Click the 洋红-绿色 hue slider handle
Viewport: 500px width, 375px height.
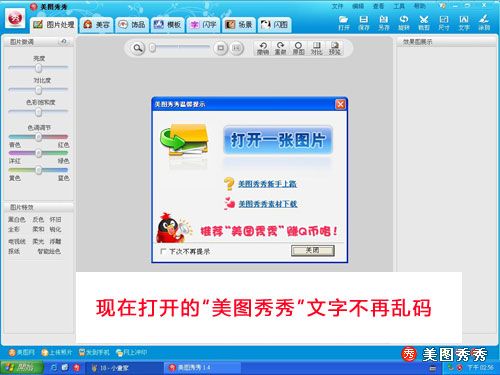click(x=39, y=153)
